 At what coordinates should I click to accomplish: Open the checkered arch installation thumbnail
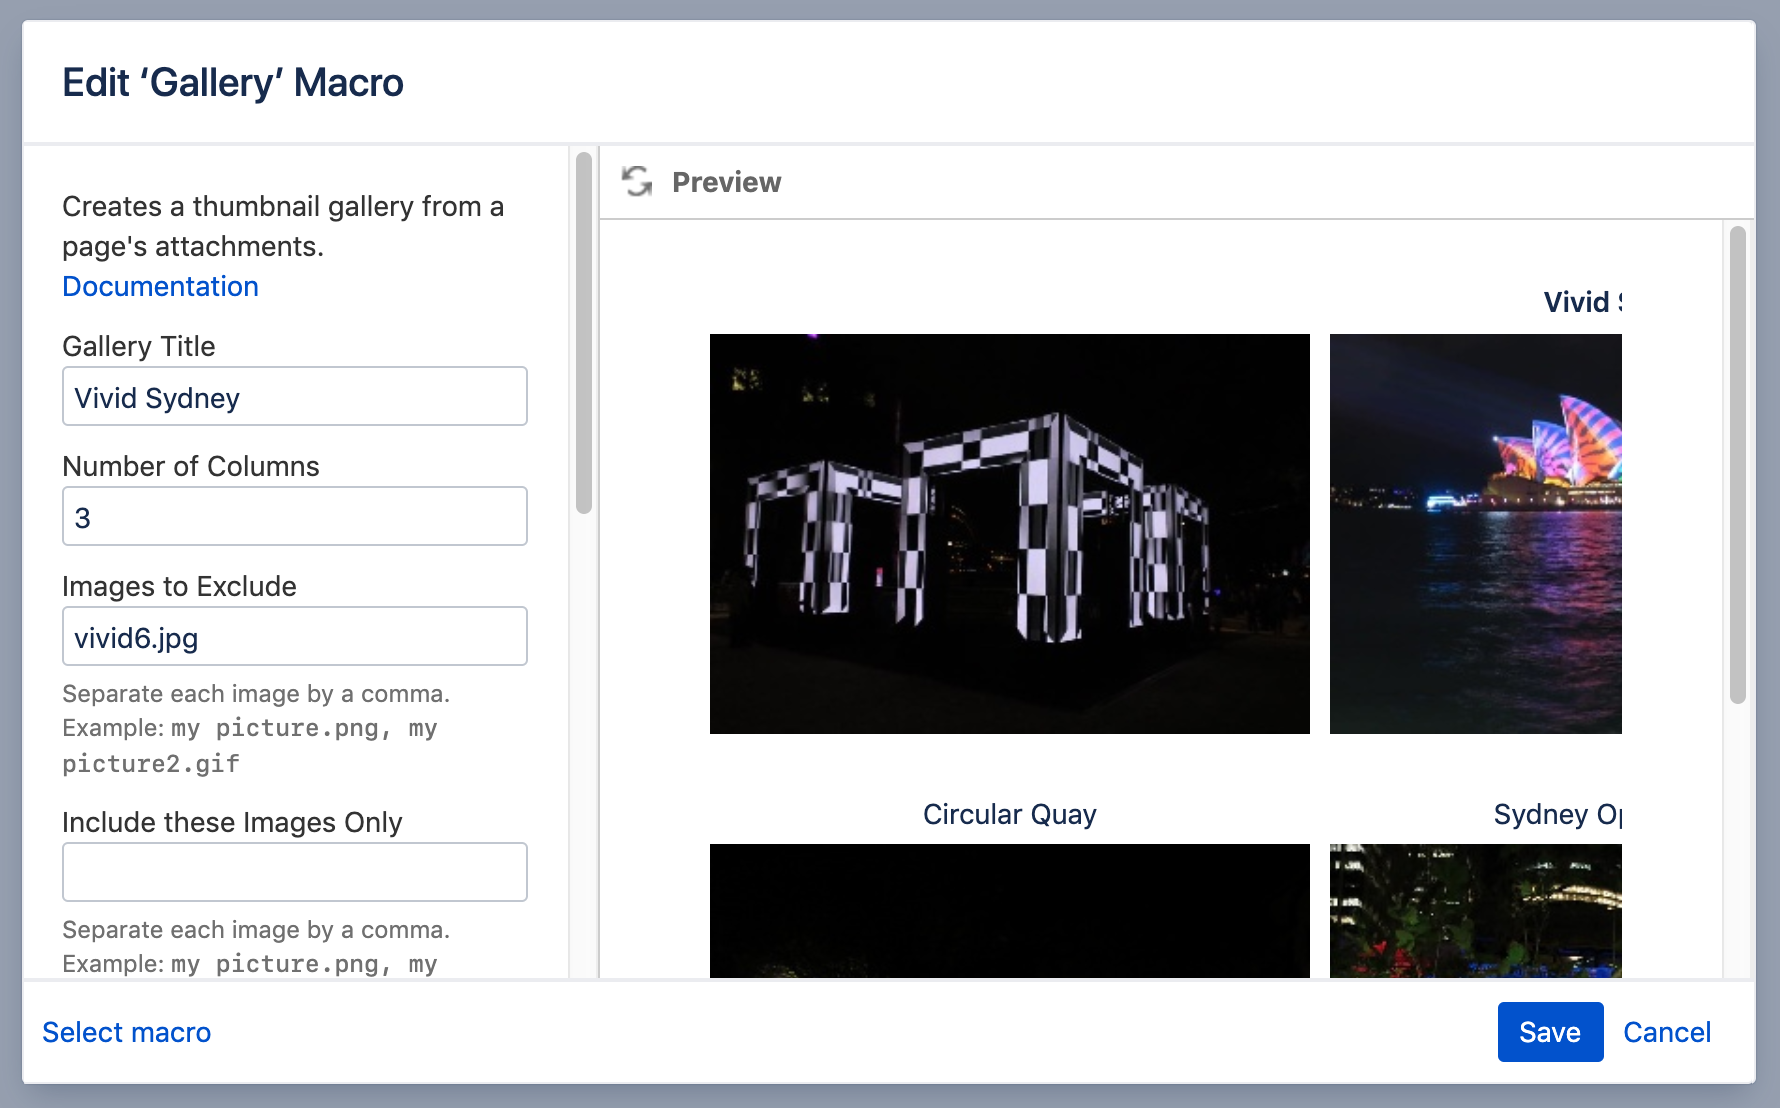(1009, 534)
